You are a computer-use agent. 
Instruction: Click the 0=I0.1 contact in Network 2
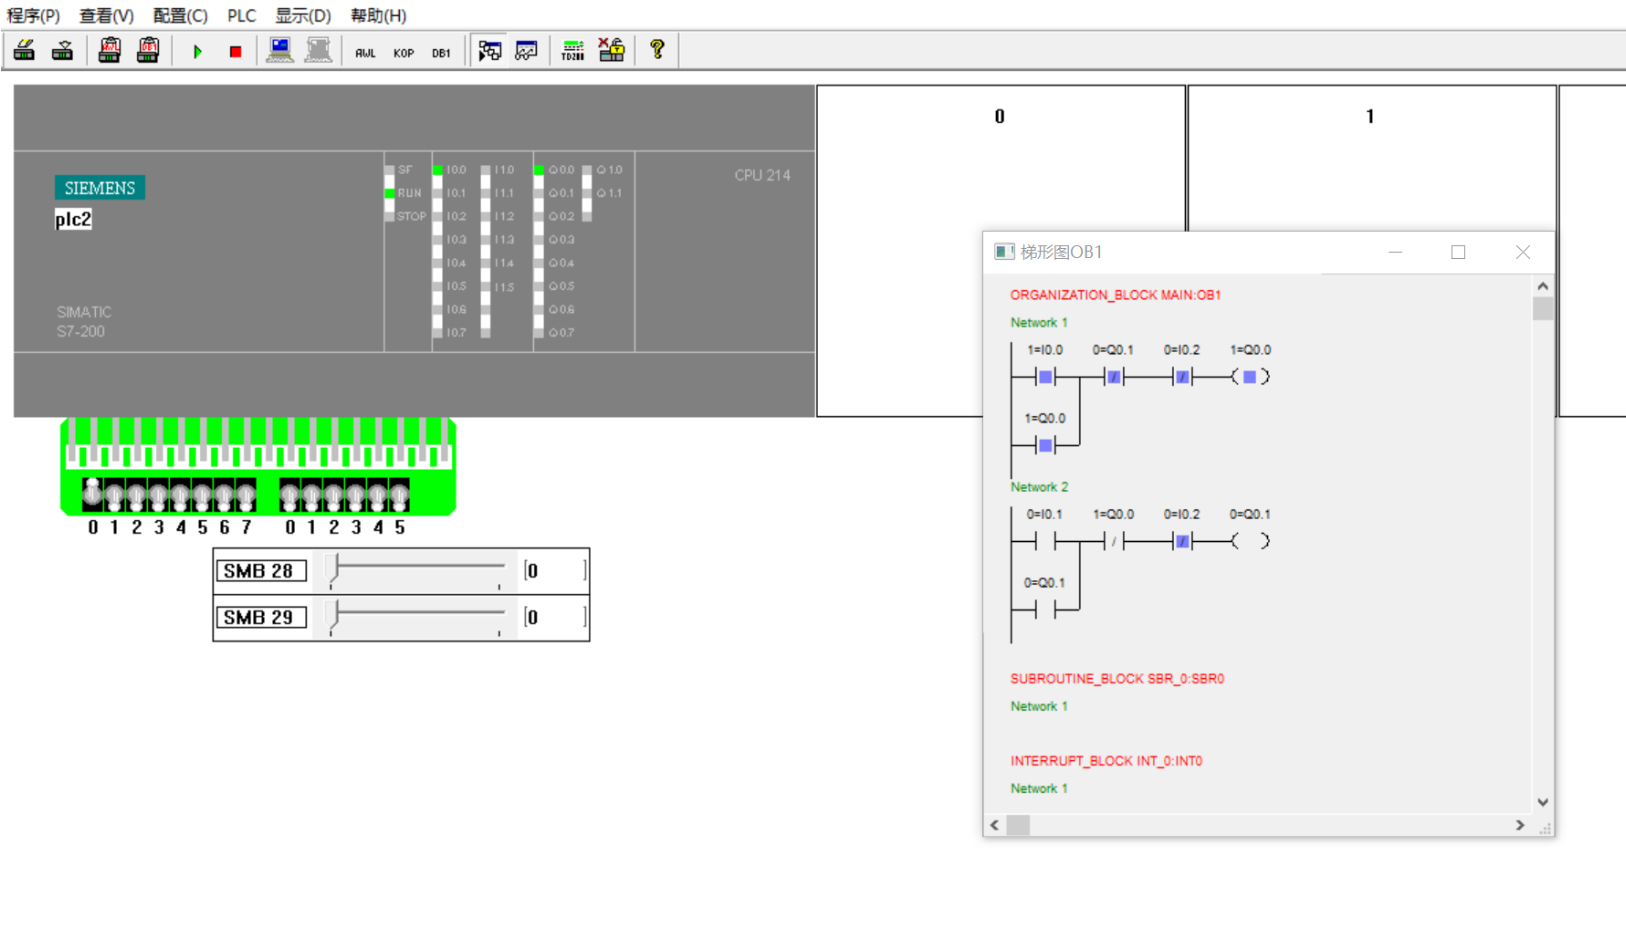(x=1045, y=541)
